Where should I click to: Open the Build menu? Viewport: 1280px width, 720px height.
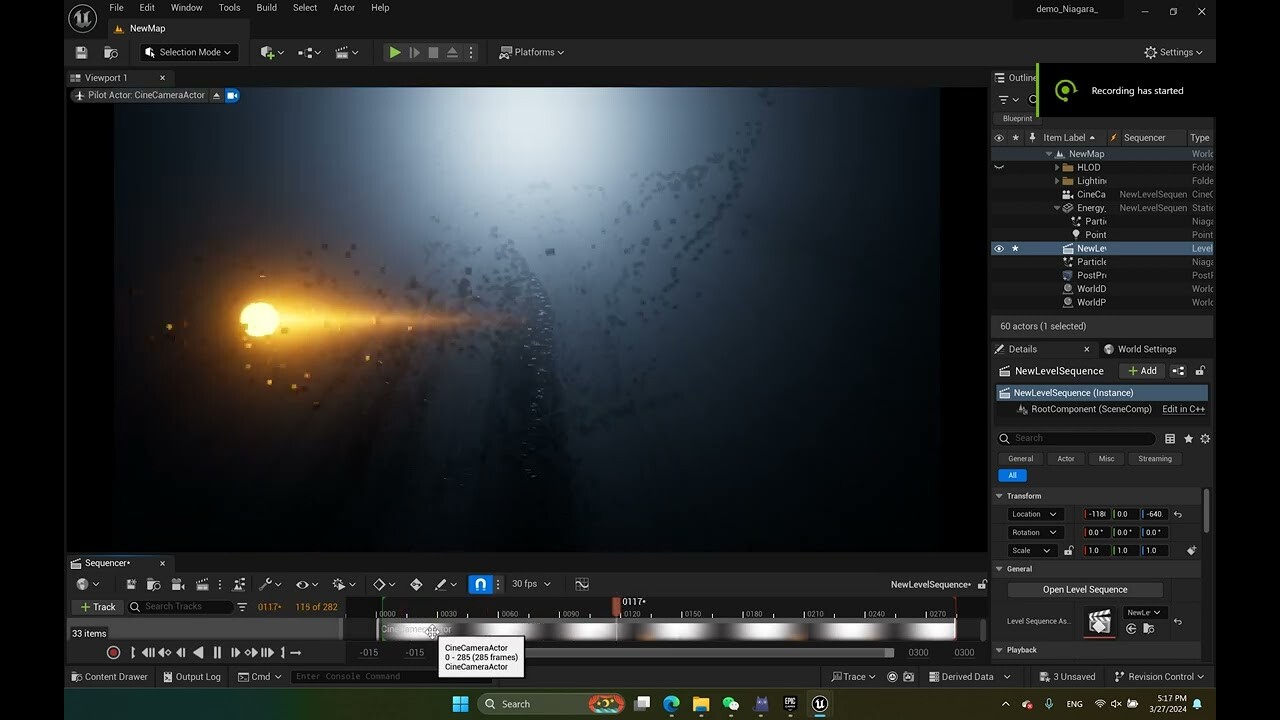pyautogui.click(x=266, y=7)
